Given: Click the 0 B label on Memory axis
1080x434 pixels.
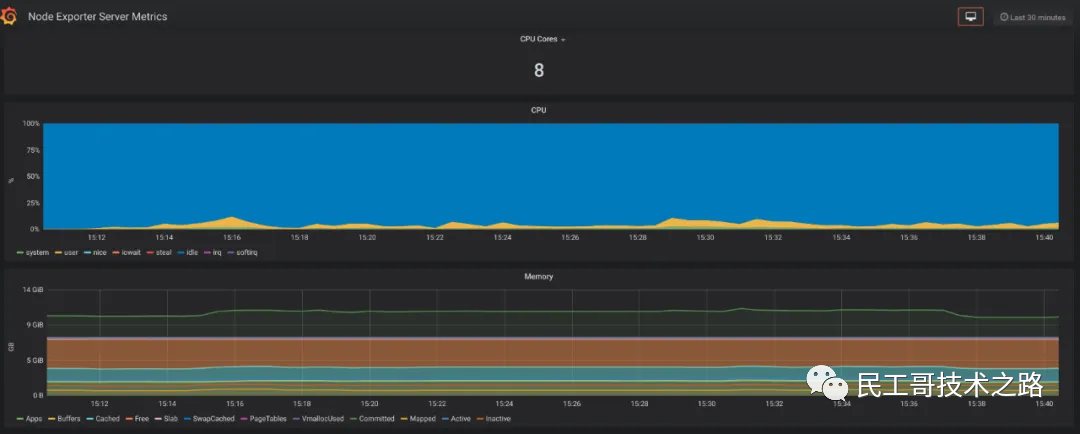Looking at the screenshot, I should pos(37,395).
